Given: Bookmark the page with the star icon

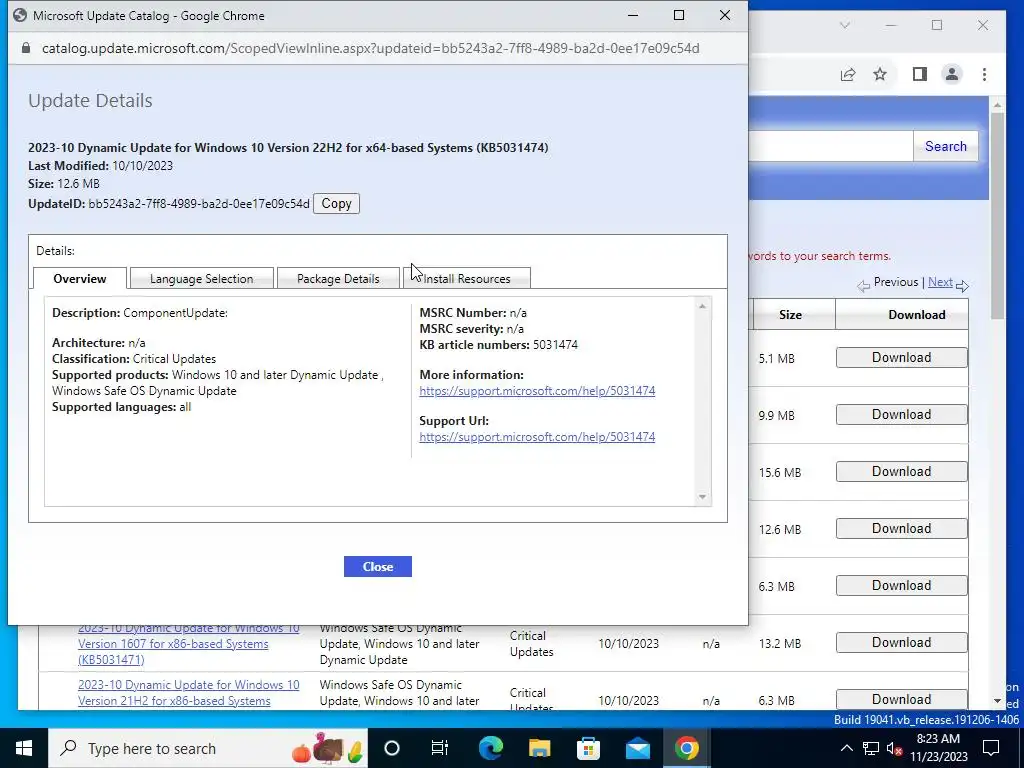Looking at the screenshot, I should [880, 74].
